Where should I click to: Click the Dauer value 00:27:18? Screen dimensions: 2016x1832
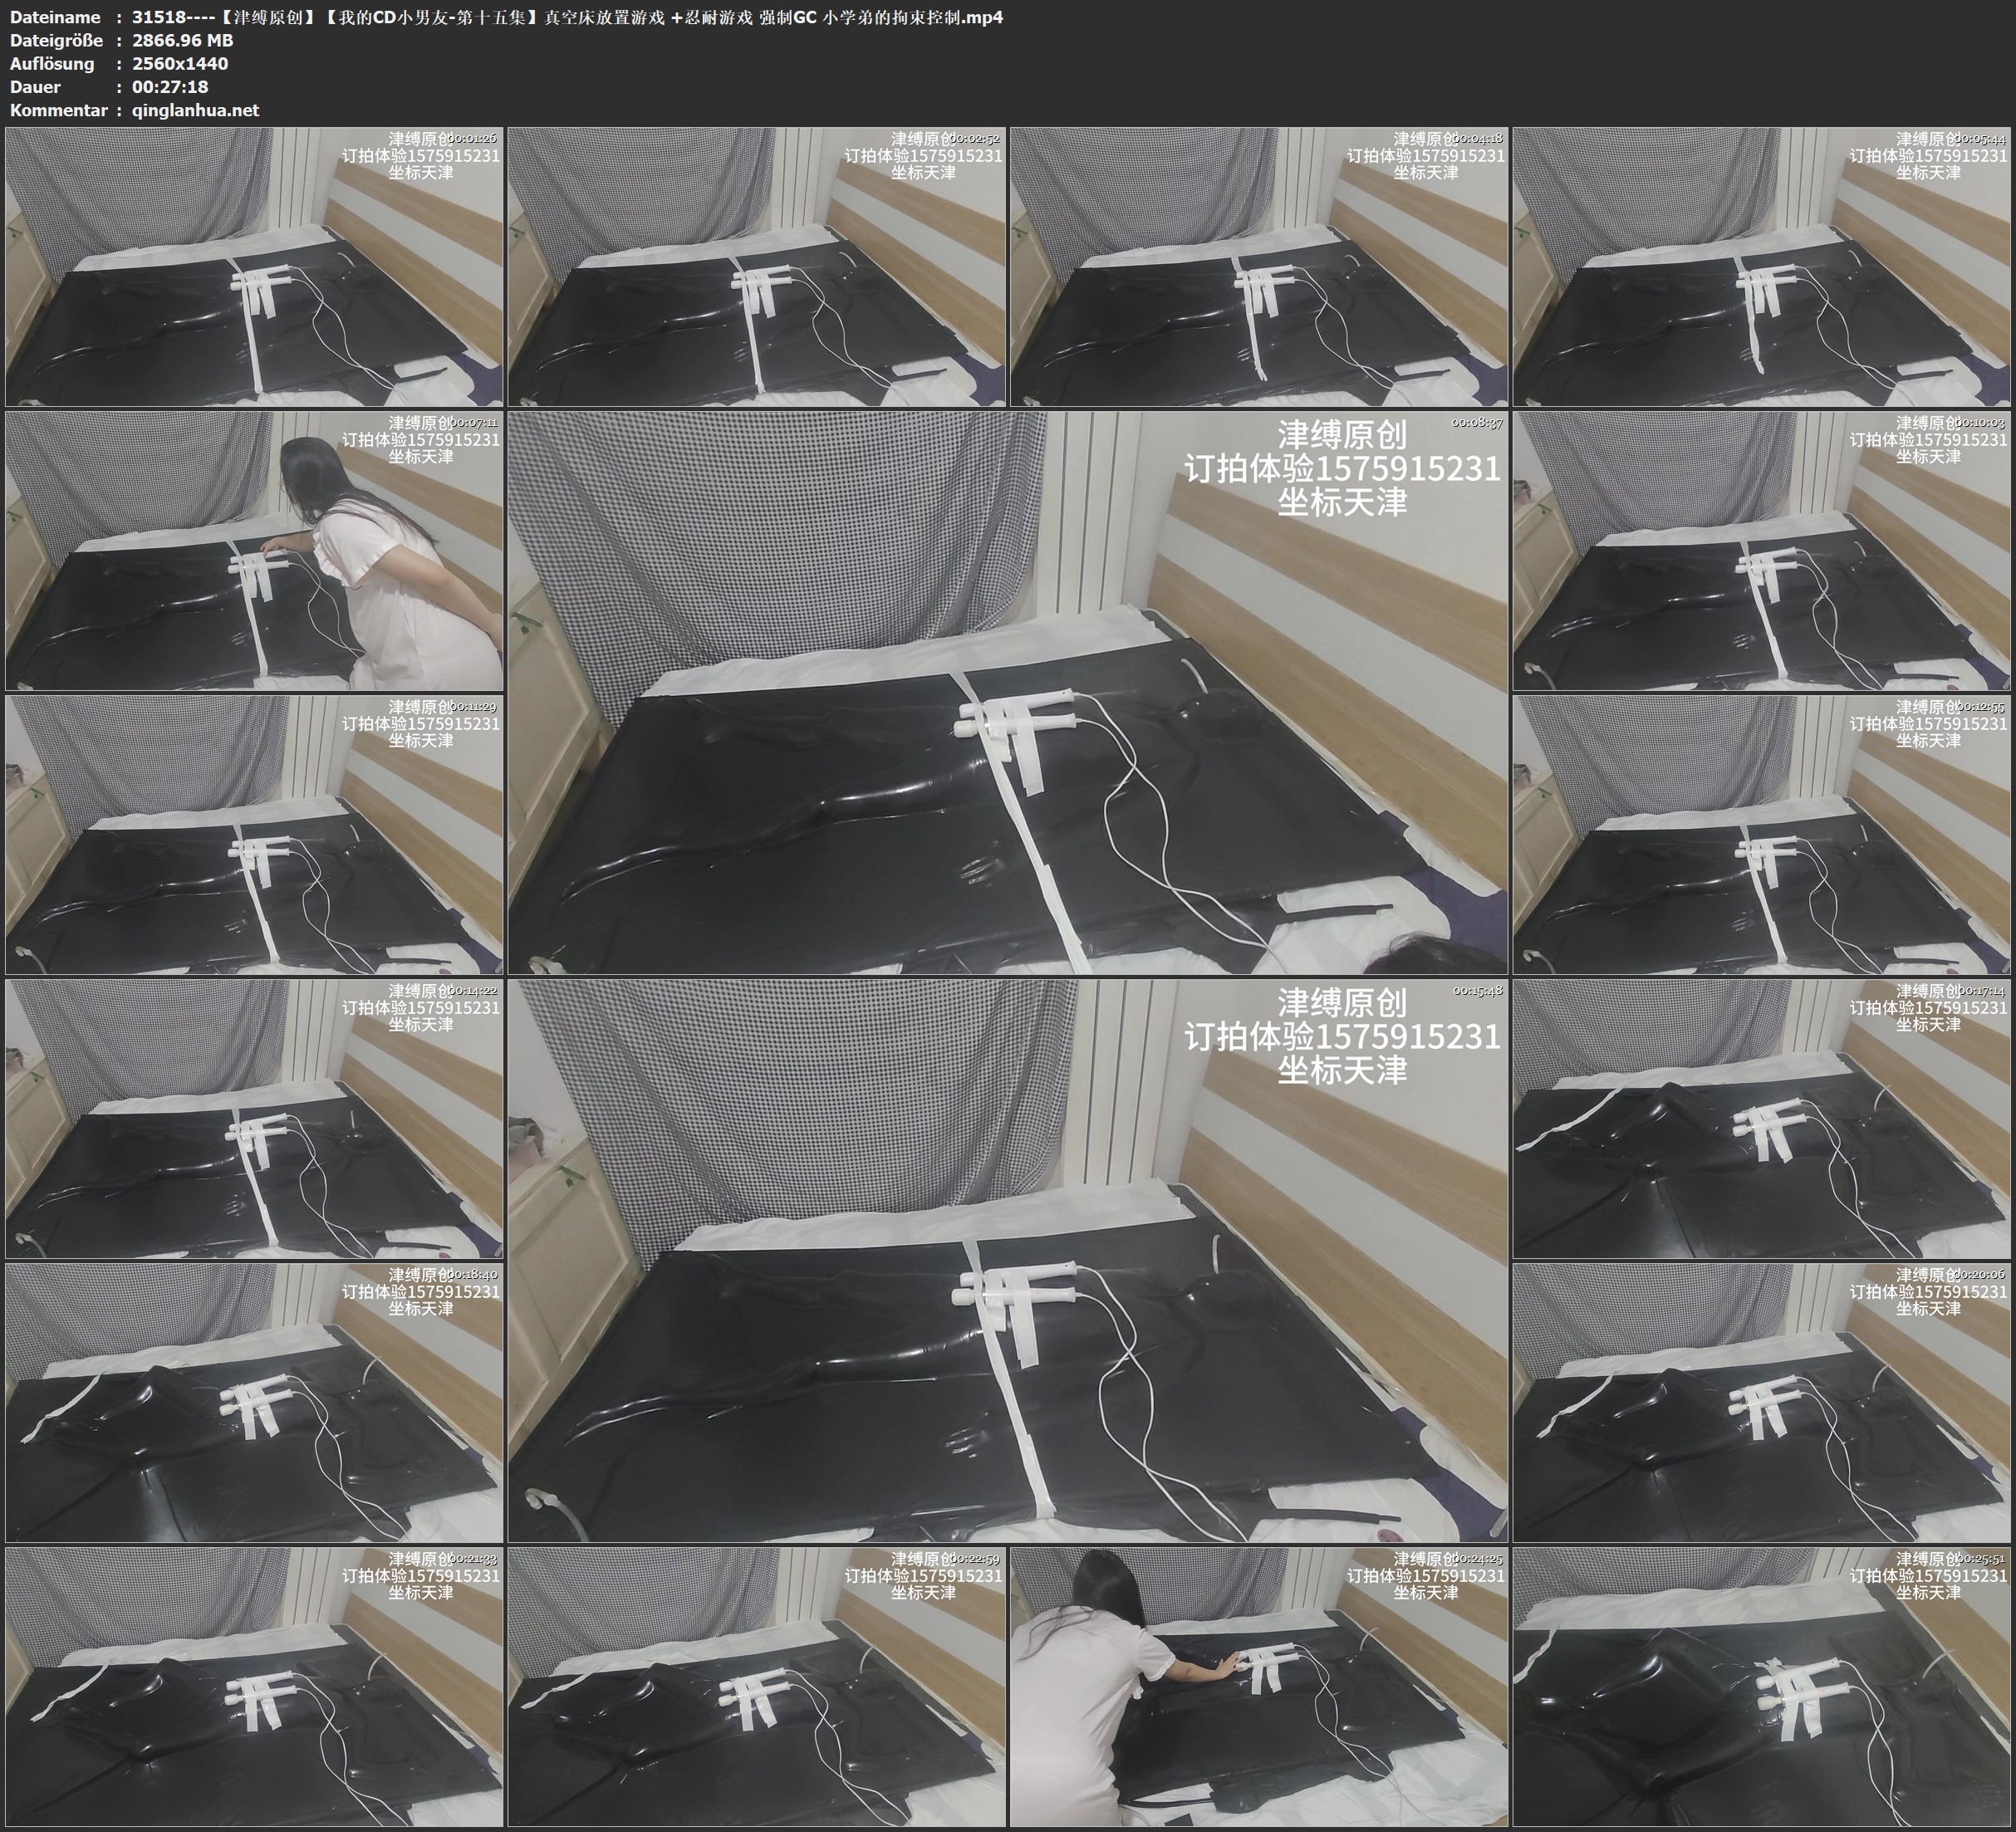[x=170, y=87]
